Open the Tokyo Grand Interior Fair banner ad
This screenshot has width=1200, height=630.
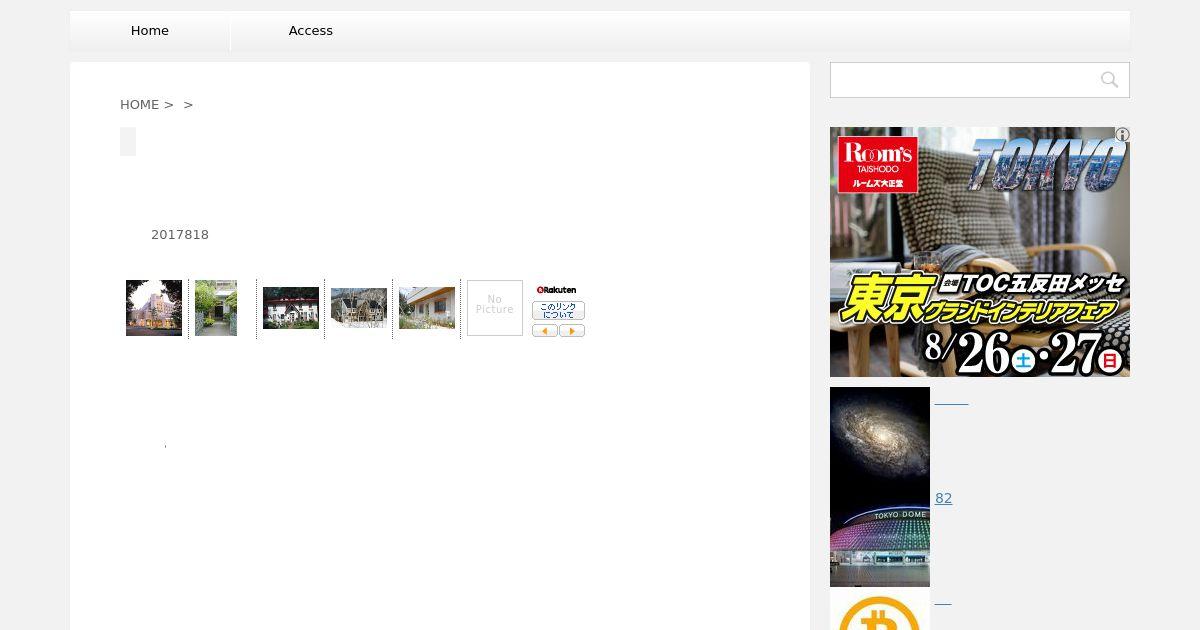coord(980,252)
